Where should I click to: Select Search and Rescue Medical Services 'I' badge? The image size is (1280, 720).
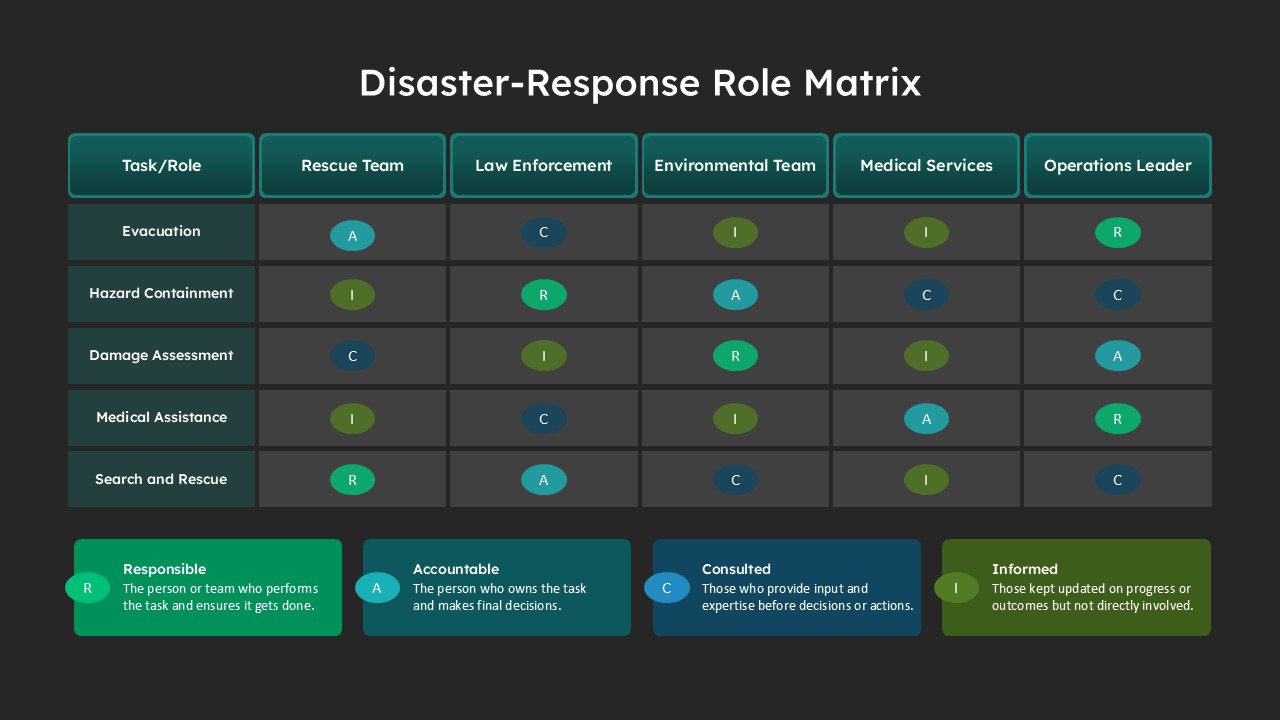pyautogui.click(x=926, y=480)
